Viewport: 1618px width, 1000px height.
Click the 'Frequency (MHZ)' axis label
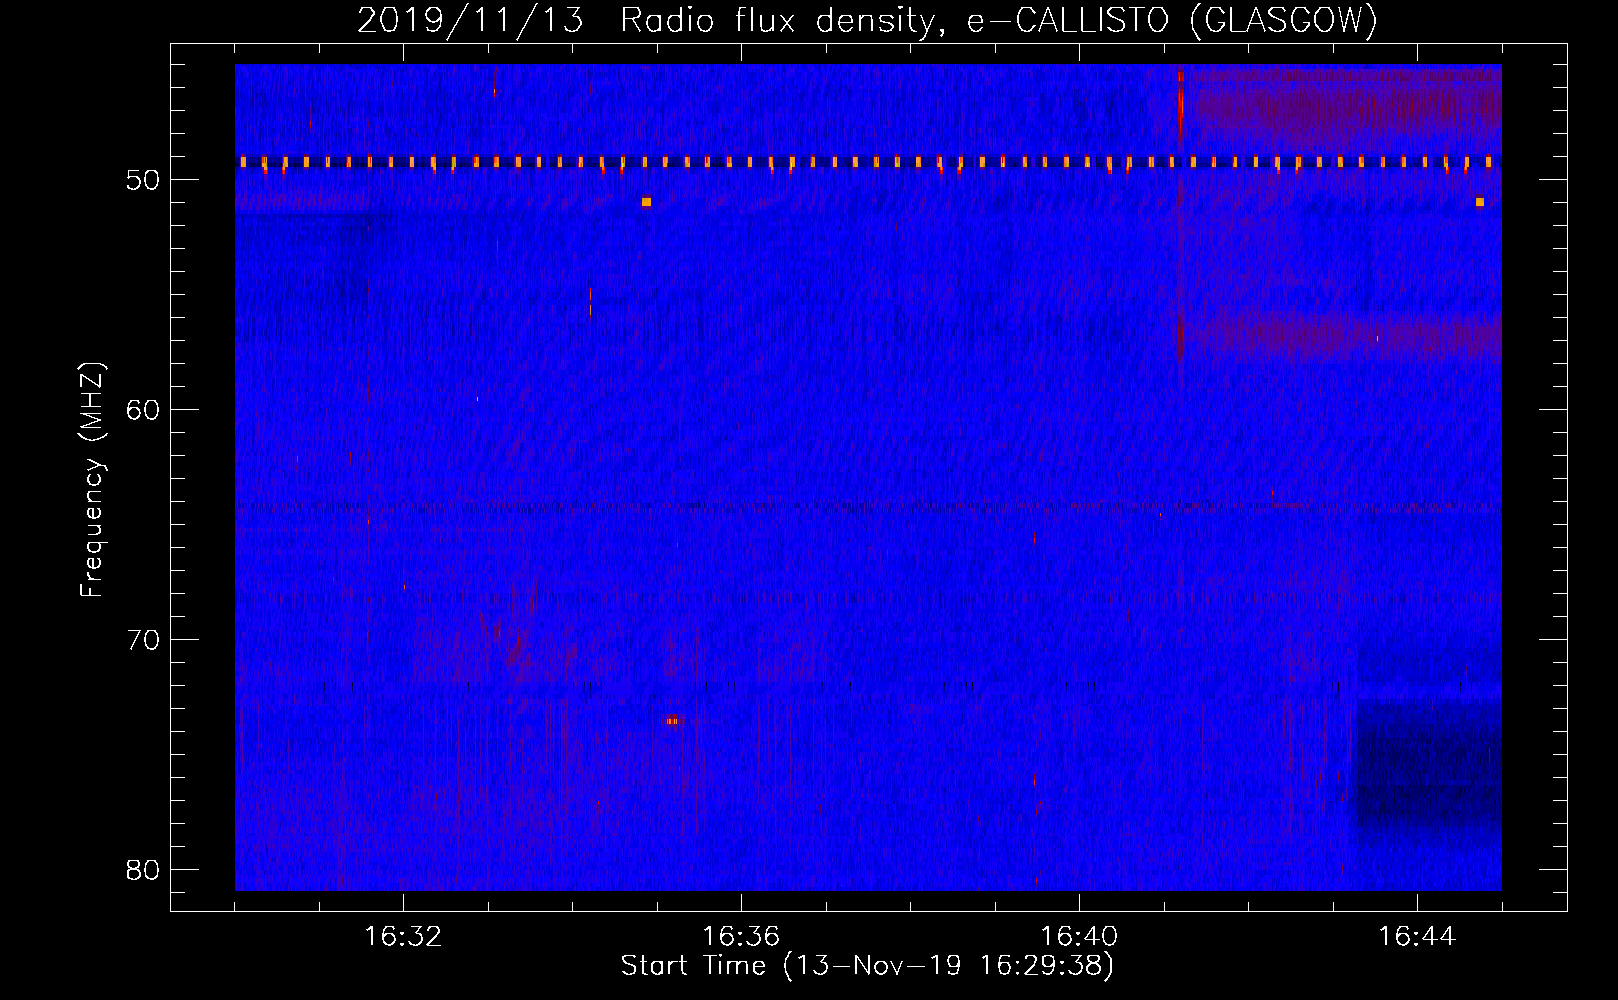[92, 480]
